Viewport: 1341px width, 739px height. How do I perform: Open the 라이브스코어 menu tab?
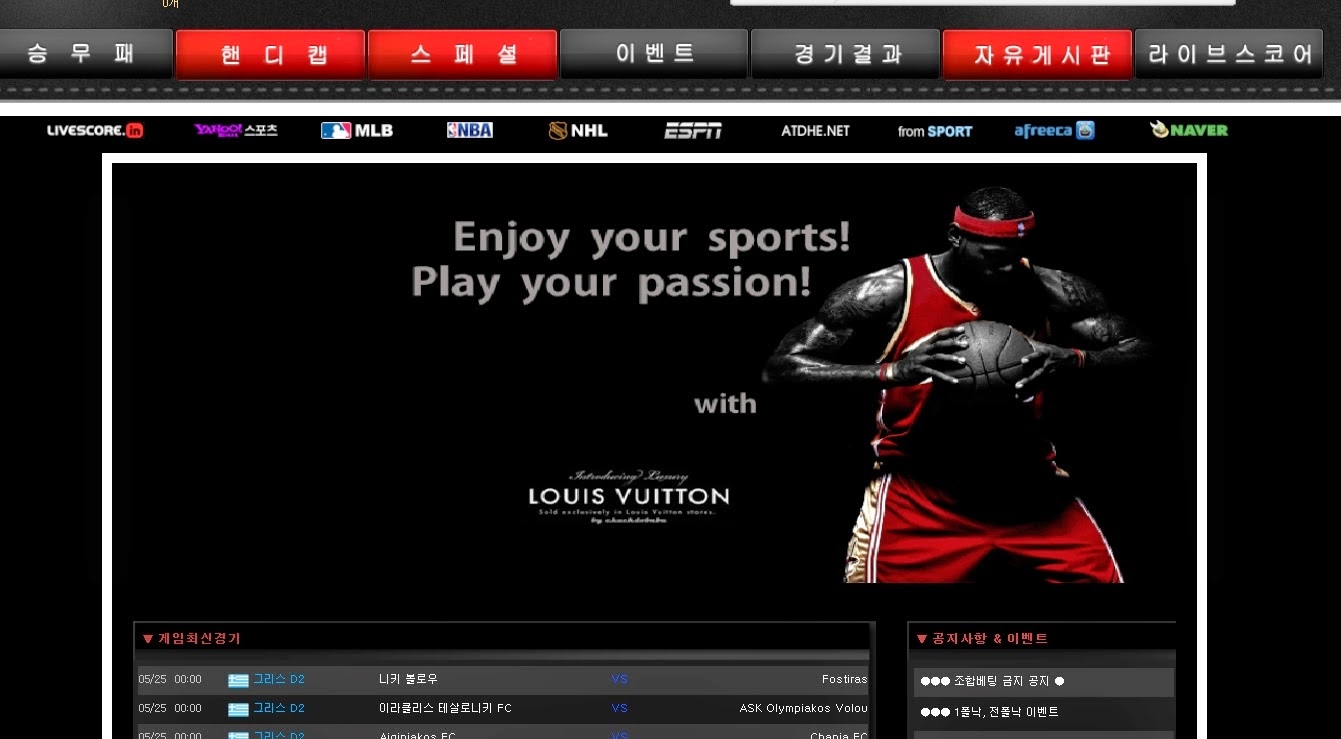click(1230, 54)
